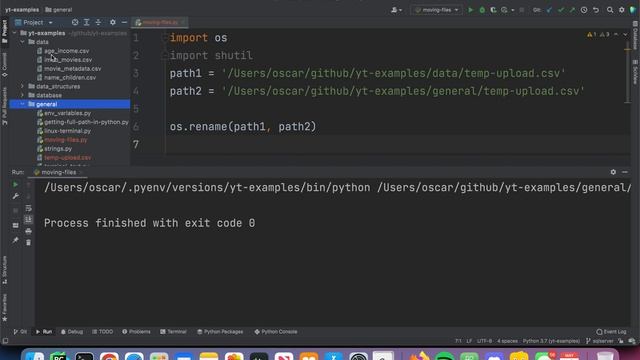Viewport: 640px width, 360px height.
Task: Select name_children.csv file
Action: pyautogui.click(x=70, y=78)
